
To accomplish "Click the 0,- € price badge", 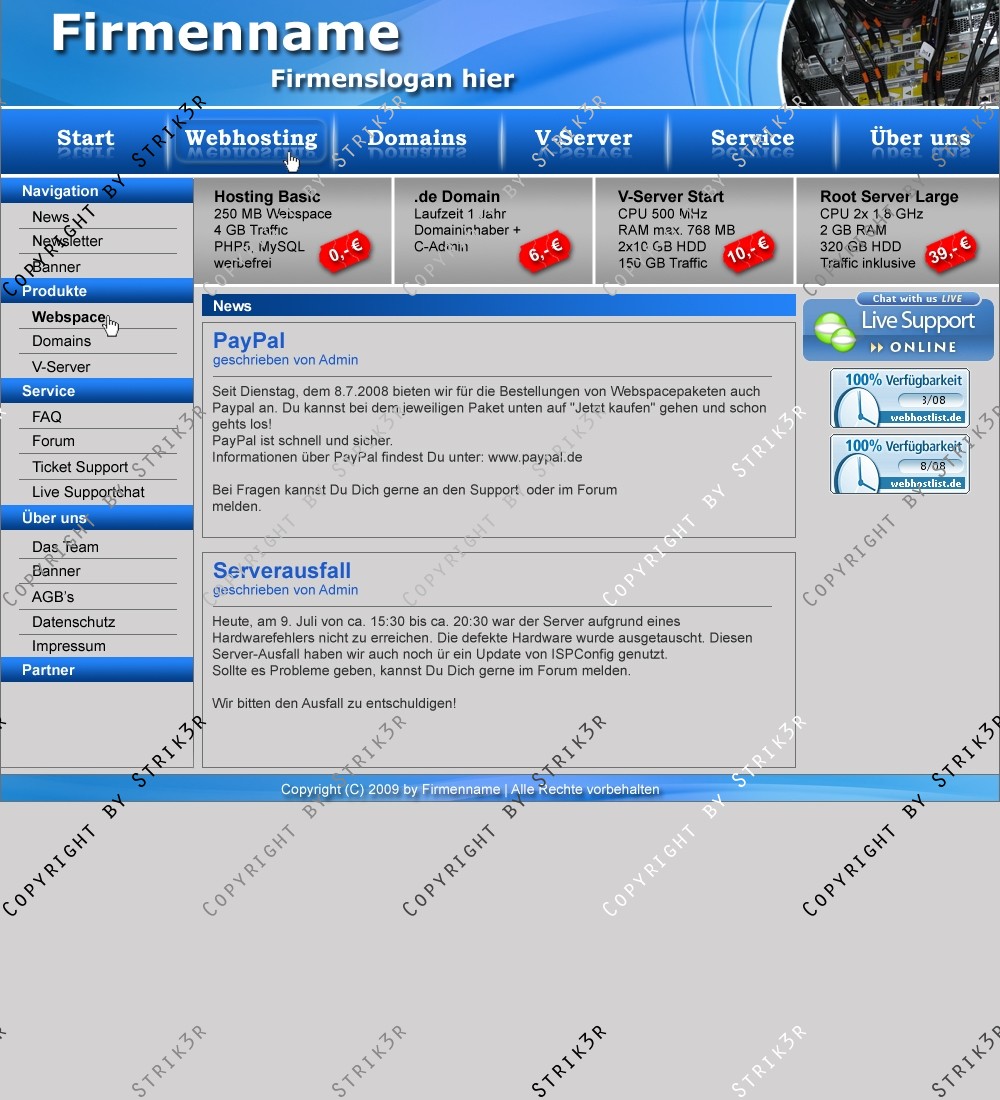I will coord(345,250).
